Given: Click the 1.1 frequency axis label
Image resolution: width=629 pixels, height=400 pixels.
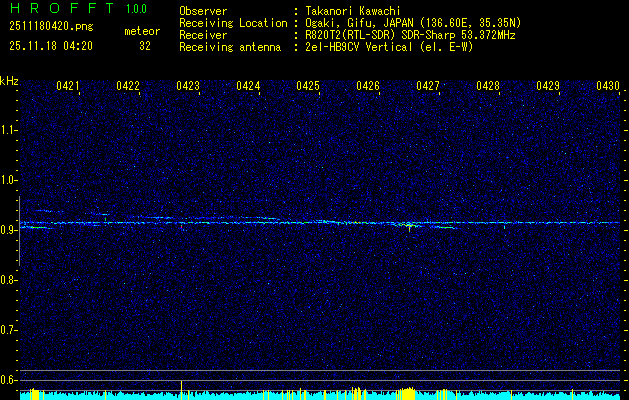Looking at the screenshot, I should 9,130.
